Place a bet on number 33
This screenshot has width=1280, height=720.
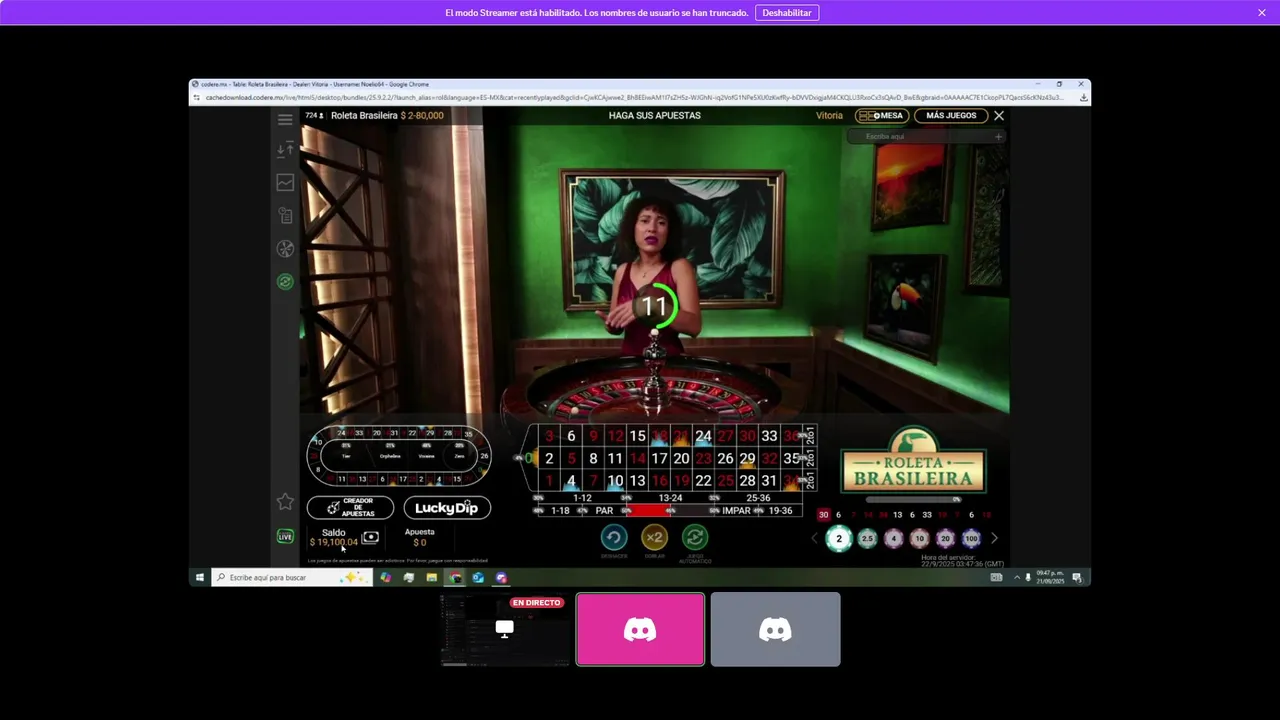click(769, 436)
